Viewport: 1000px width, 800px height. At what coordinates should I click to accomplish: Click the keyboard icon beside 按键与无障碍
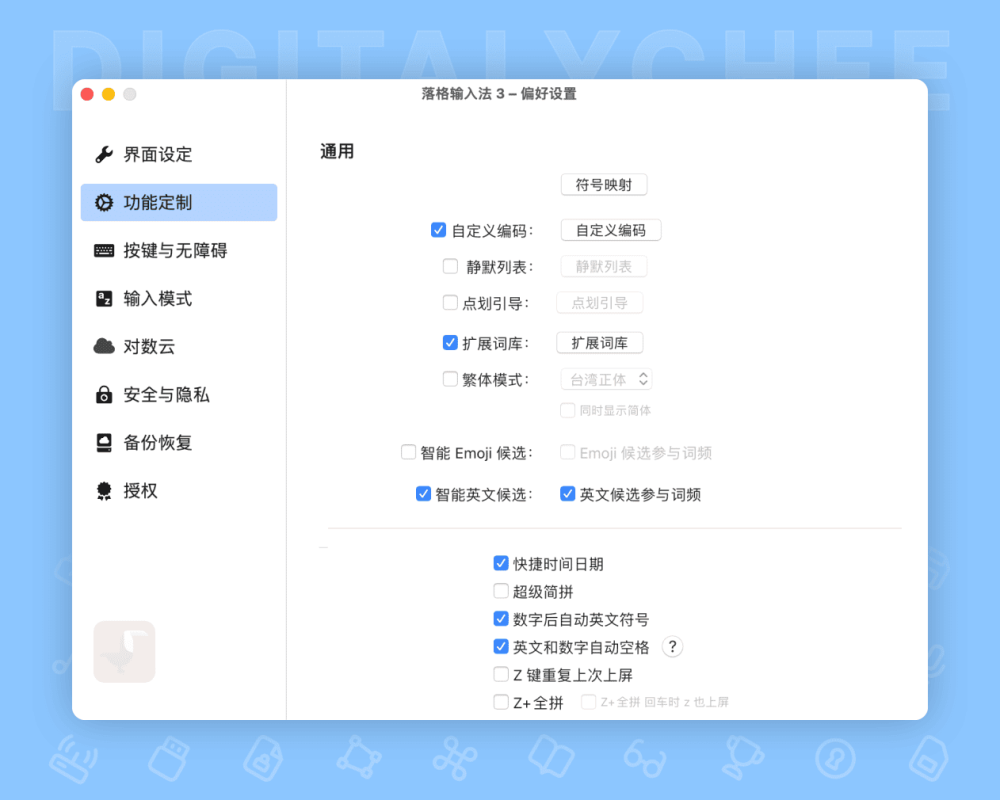click(x=104, y=250)
